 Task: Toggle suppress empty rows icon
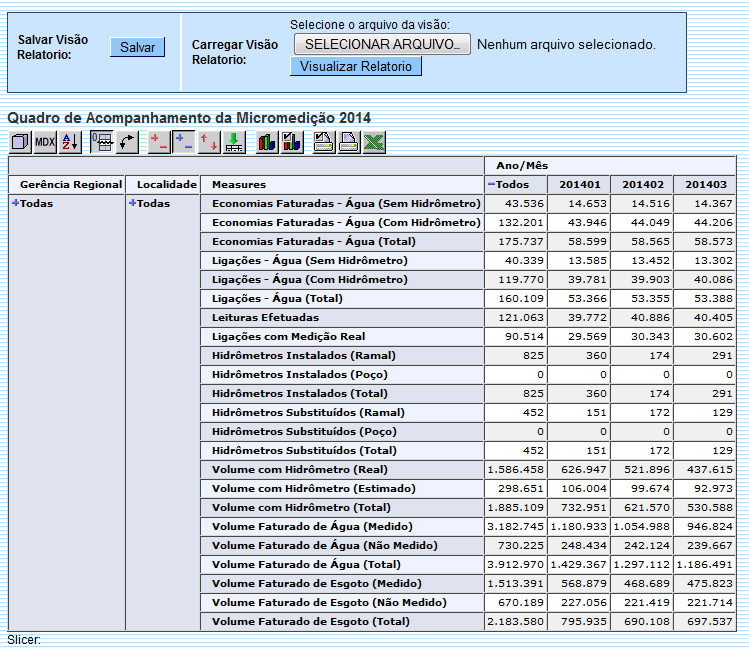(x=101, y=142)
